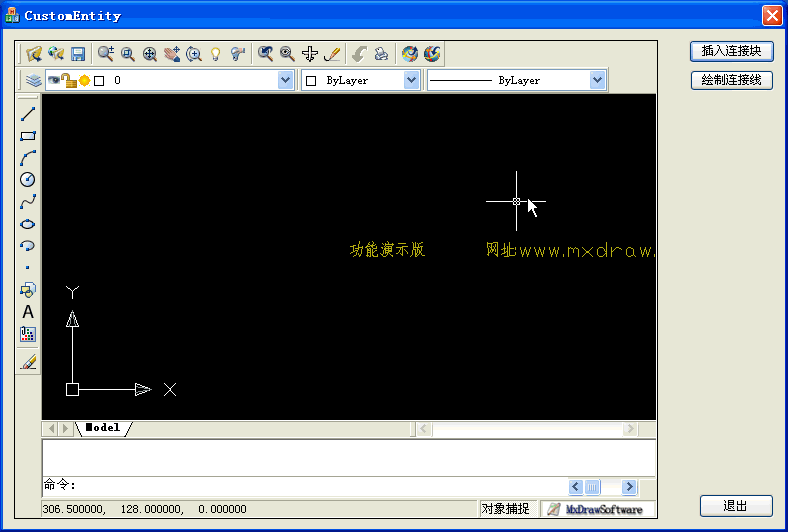Image resolution: width=788 pixels, height=532 pixels.
Task: Expand the layer name dropdown
Action: point(285,81)
